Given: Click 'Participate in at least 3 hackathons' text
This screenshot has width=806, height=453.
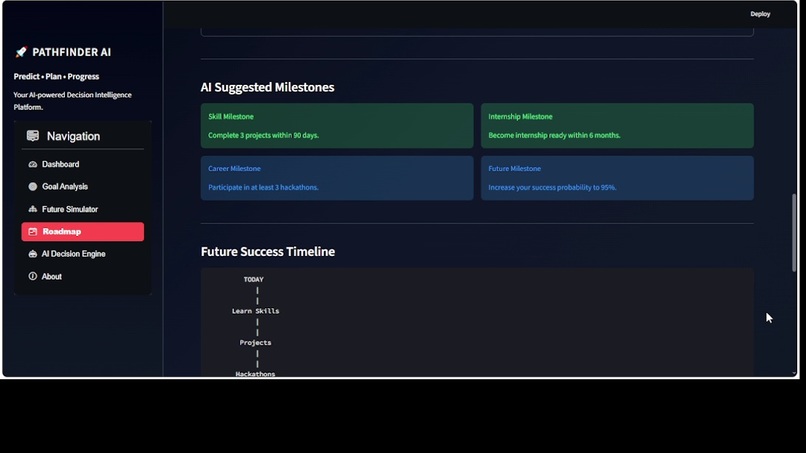Looking at the screenshot, I should coord(263,188).
